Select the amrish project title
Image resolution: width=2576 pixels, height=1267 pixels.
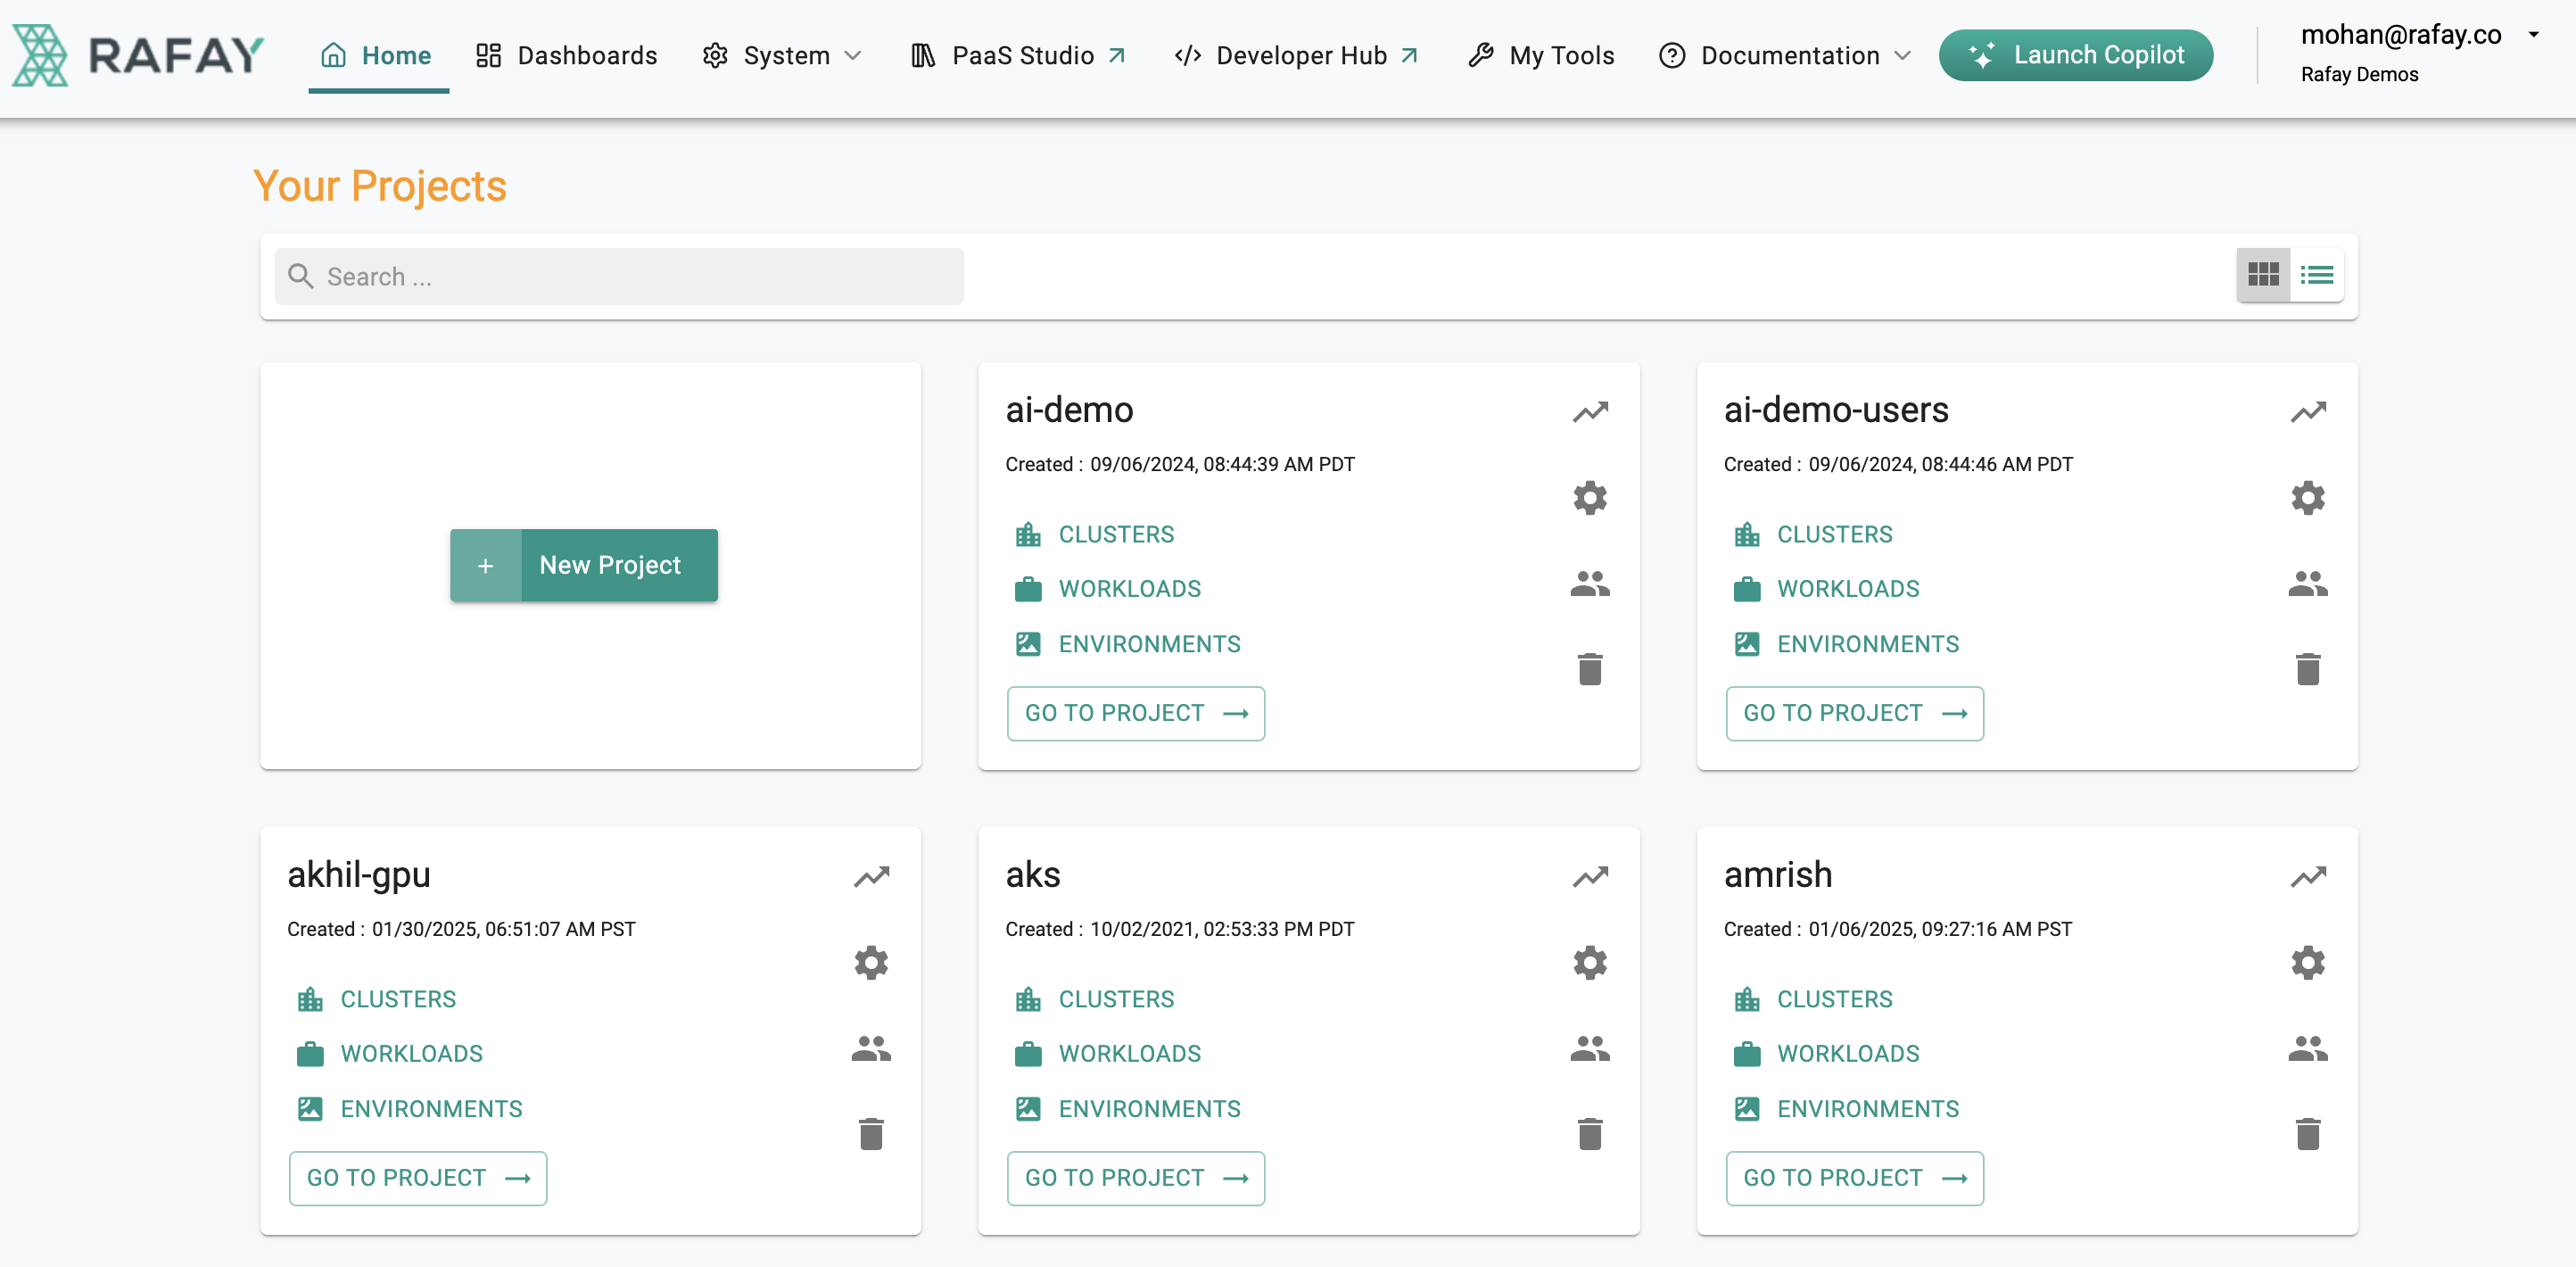[1778, 875]
